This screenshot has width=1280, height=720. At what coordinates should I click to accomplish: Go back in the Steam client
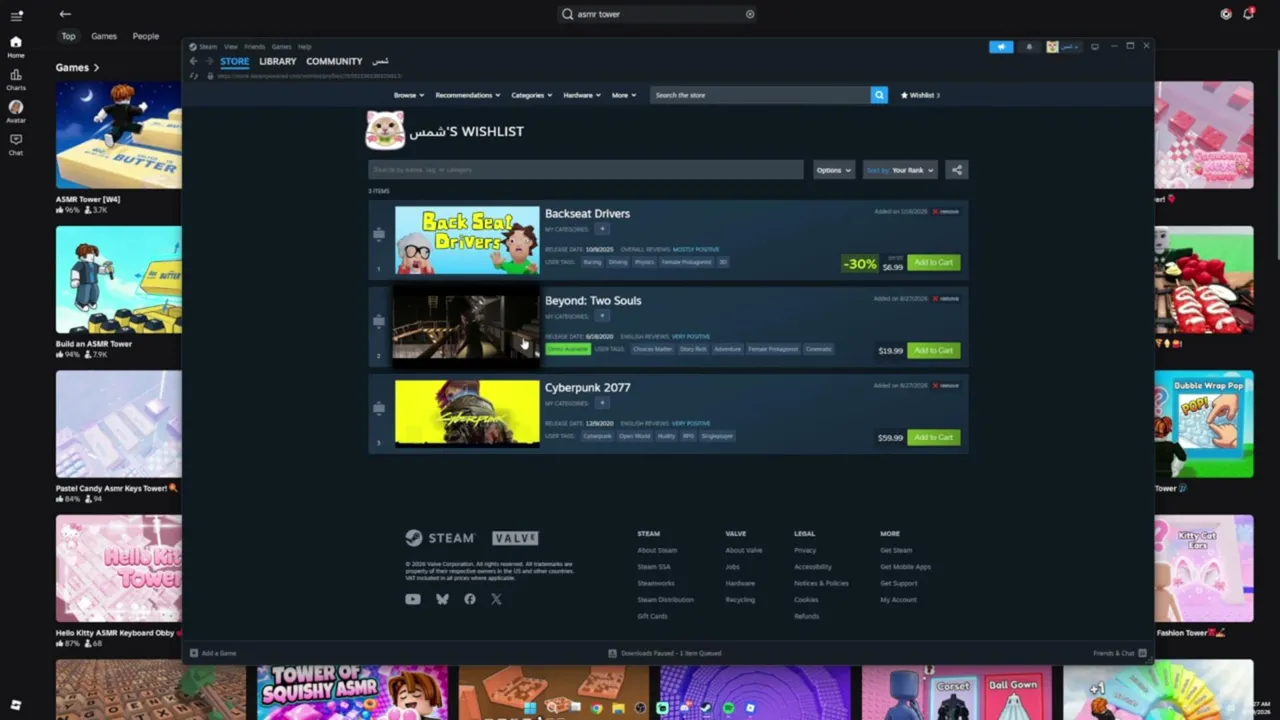(x=194, y=61)
